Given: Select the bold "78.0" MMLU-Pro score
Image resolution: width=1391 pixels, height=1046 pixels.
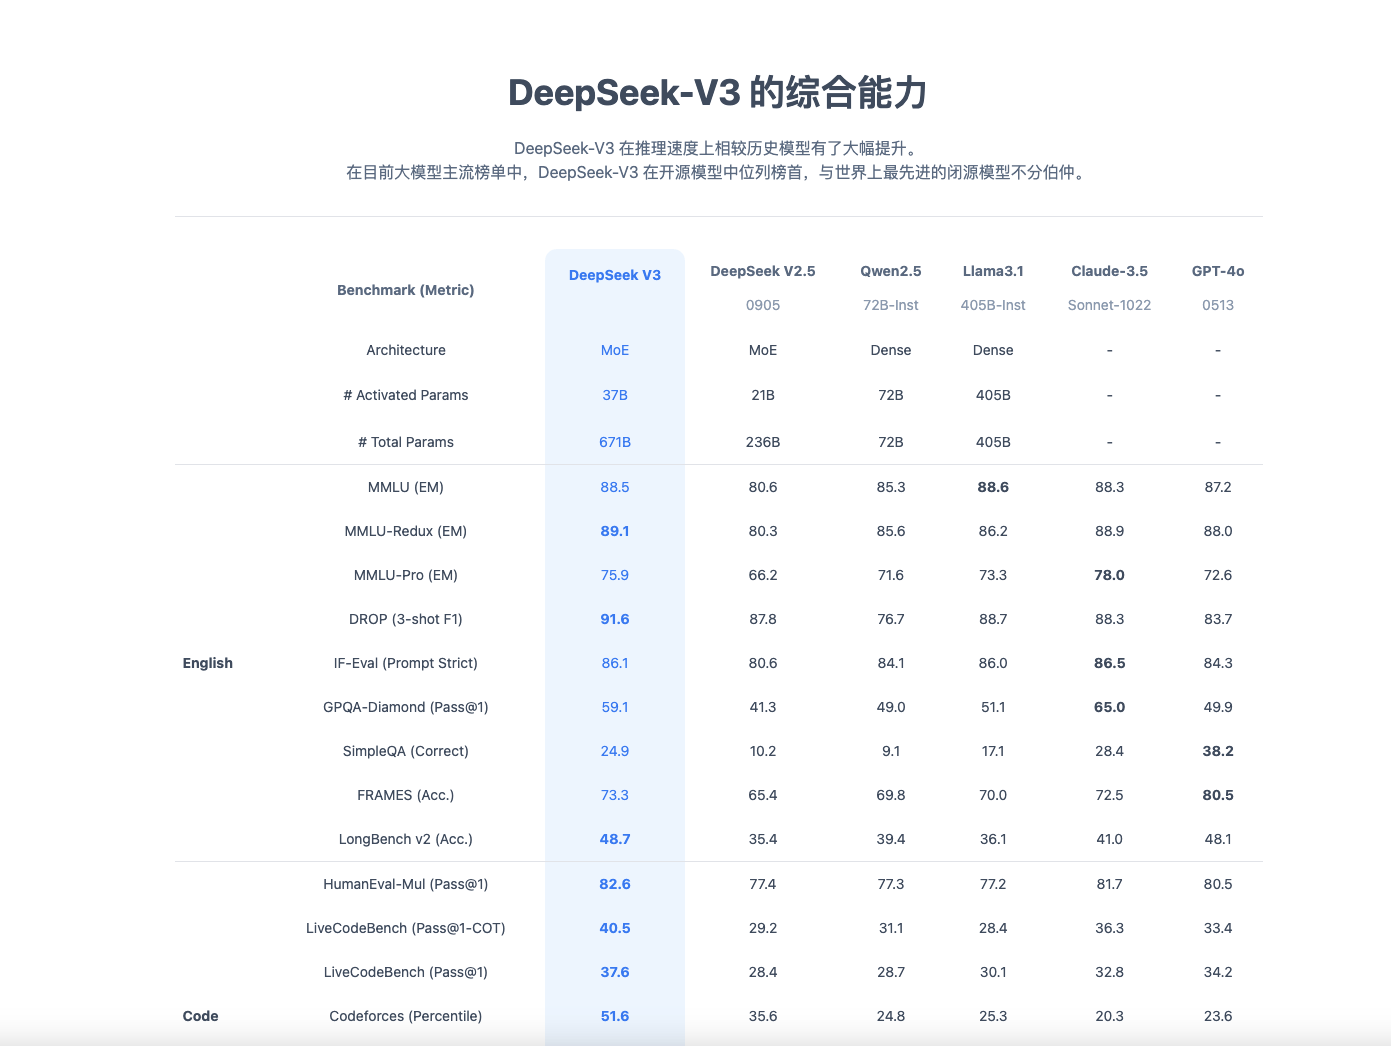Looking at the screenshot, I should [1110, 575].
